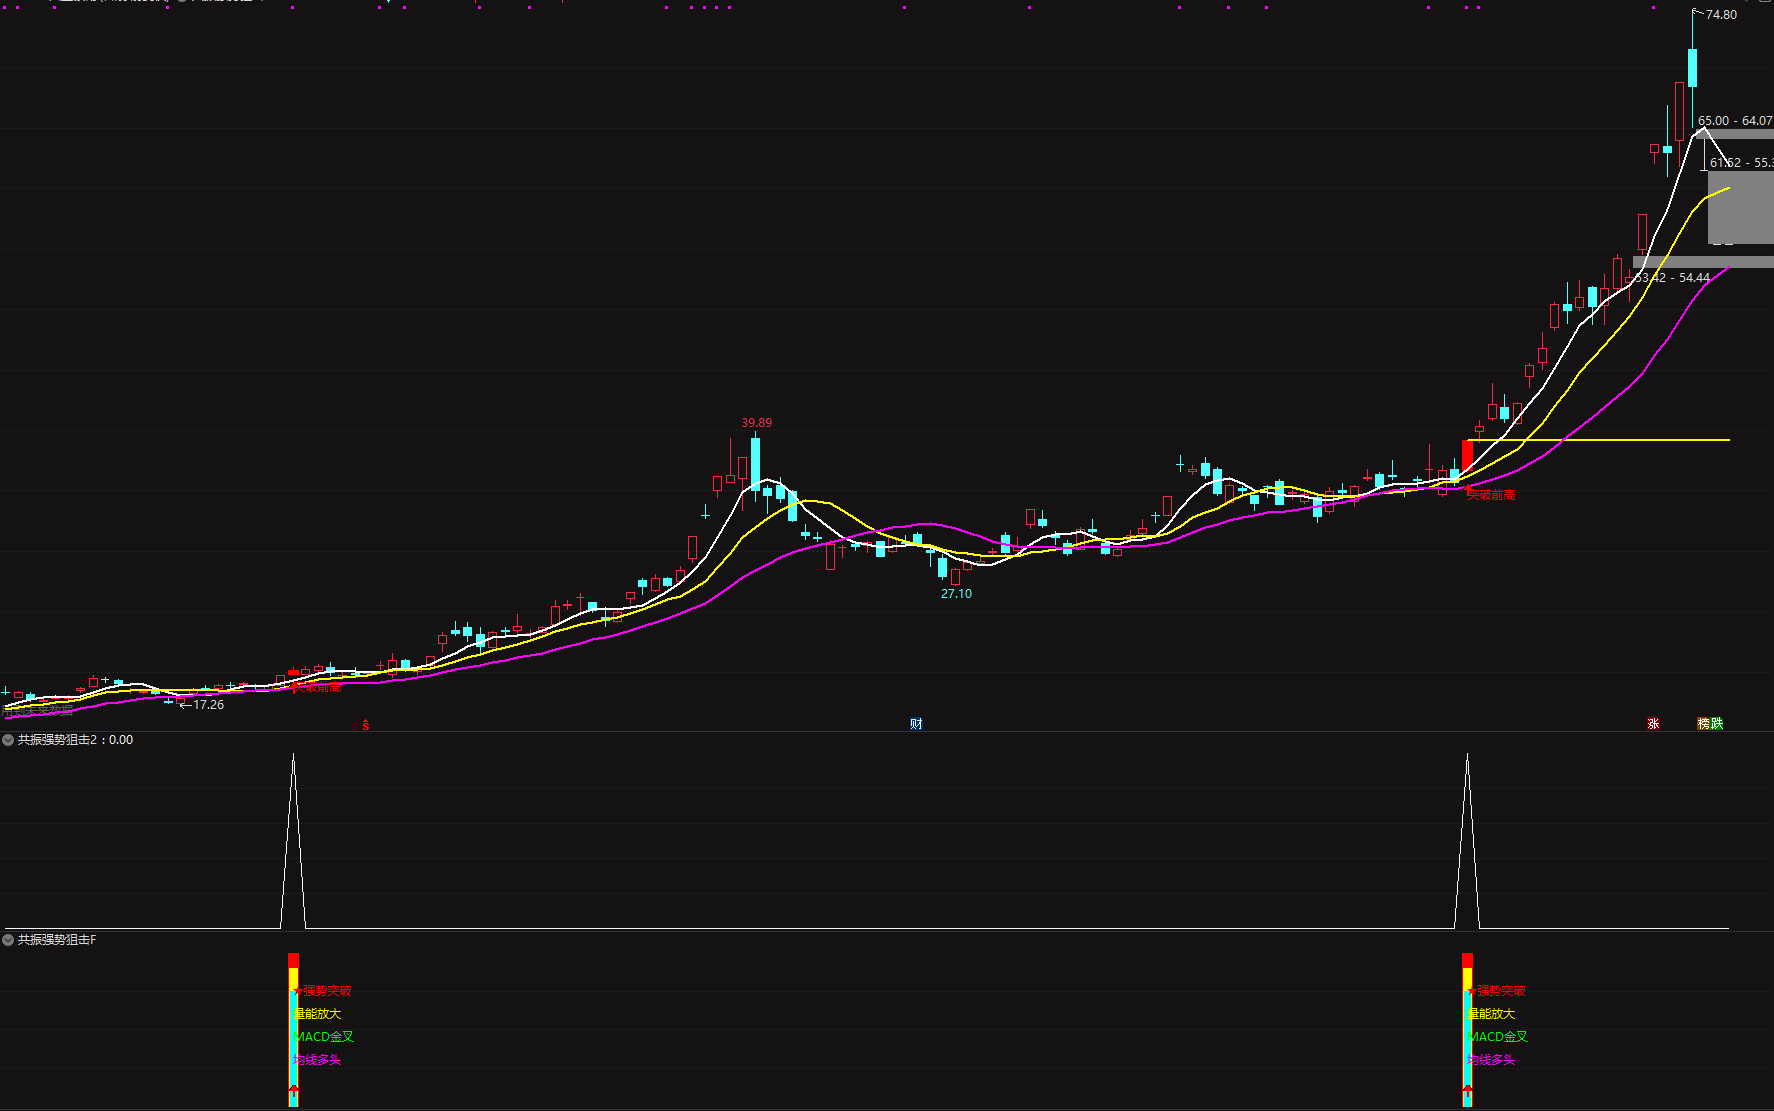Screen dimensions: 1774x1111
Task: Click the blue 财 financial marker icon
Action: [x=916, y=723]
